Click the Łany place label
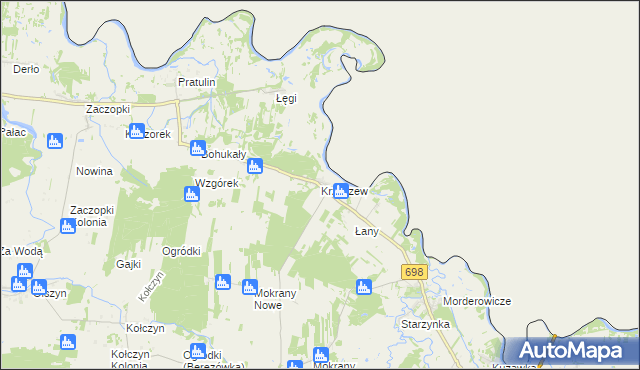 (x=367, y=232)
